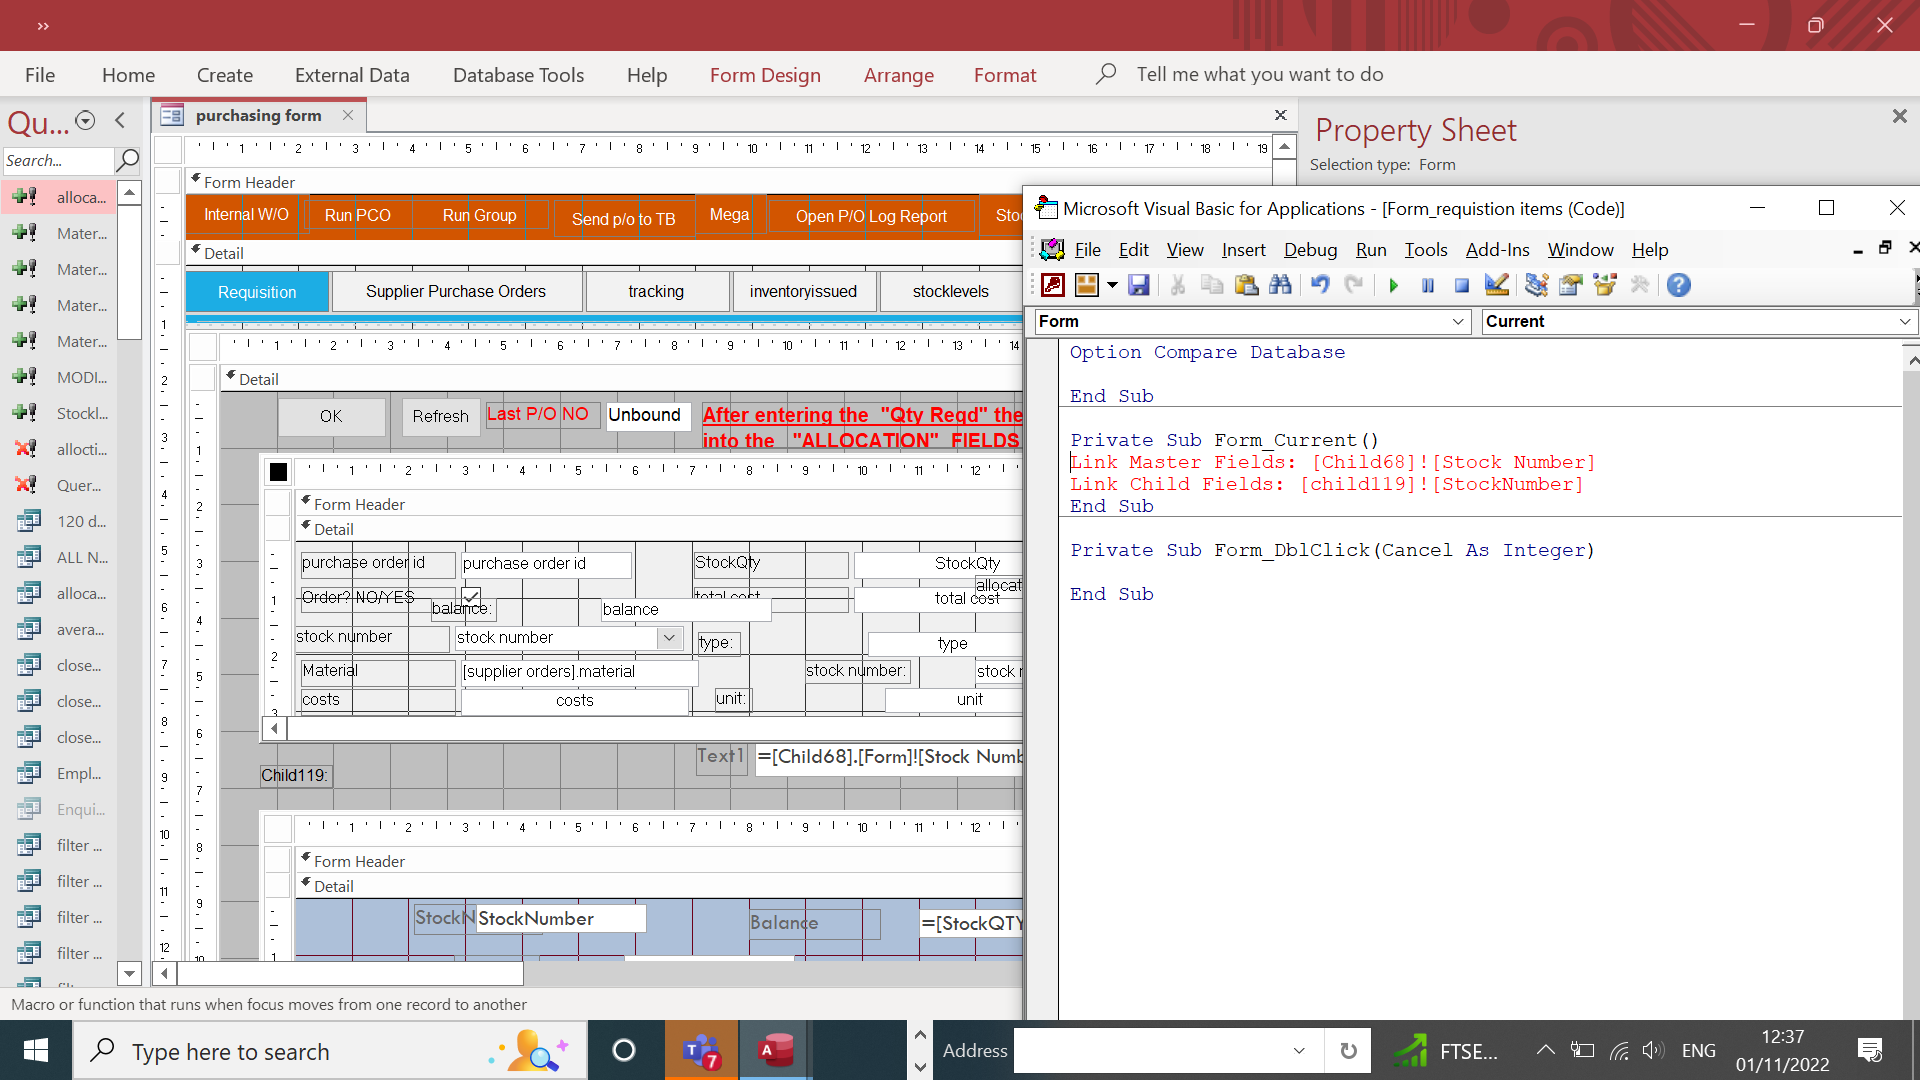
Task: Toggle Design Mode icon in VBA toolbar
Action: pyautogui.click(x=1497, y=285)
